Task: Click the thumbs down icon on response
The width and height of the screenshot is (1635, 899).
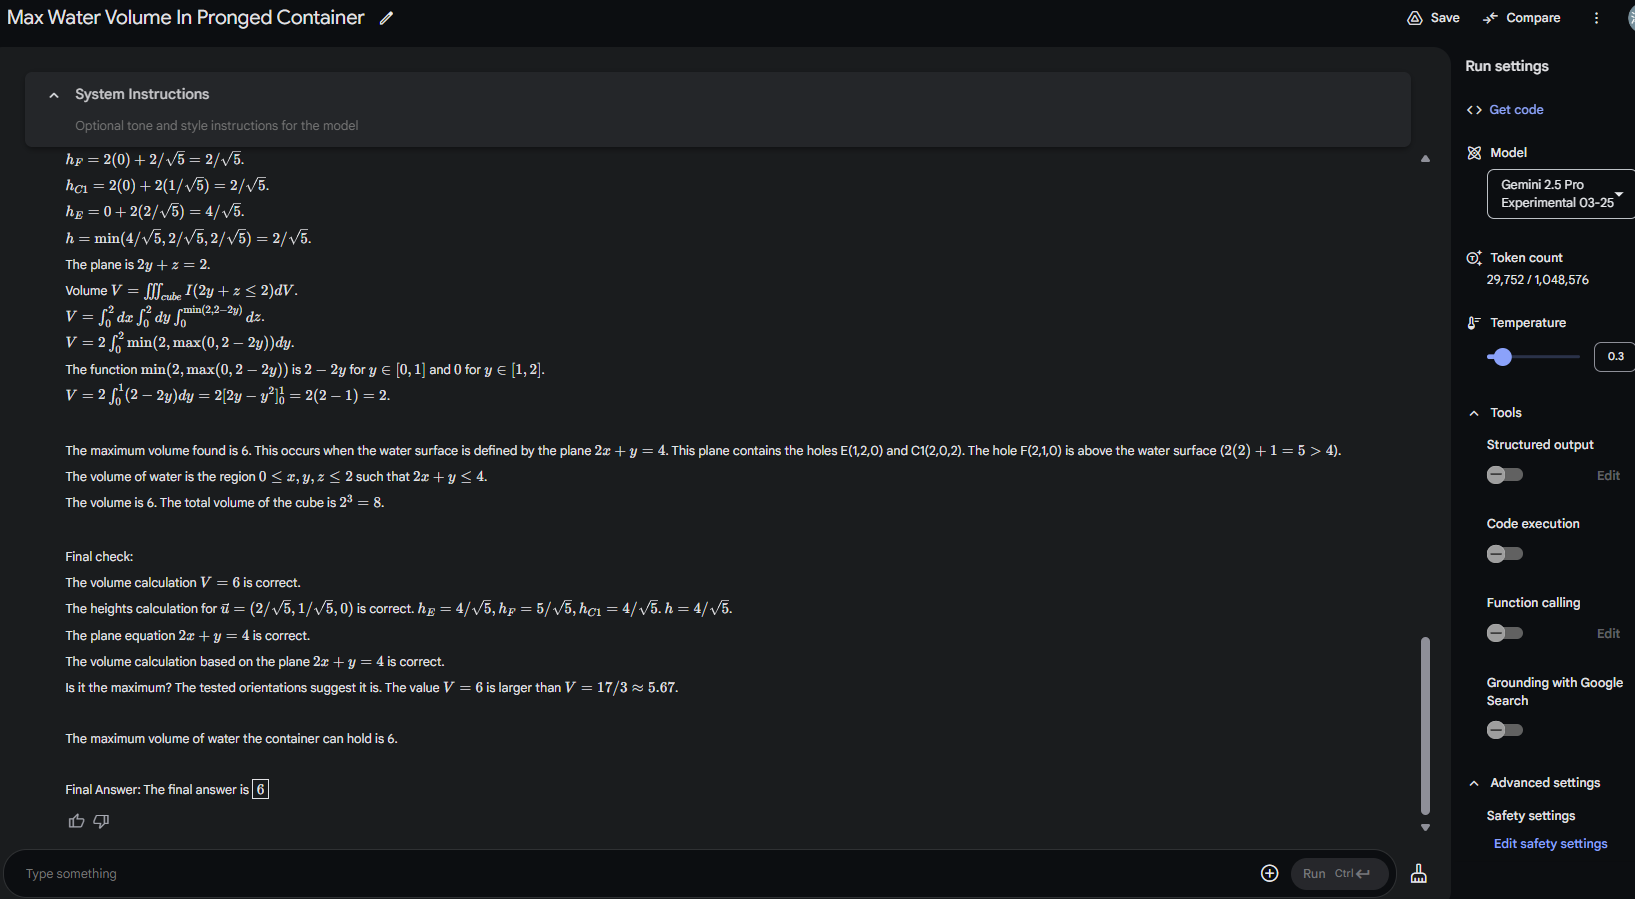Action: 101,821
